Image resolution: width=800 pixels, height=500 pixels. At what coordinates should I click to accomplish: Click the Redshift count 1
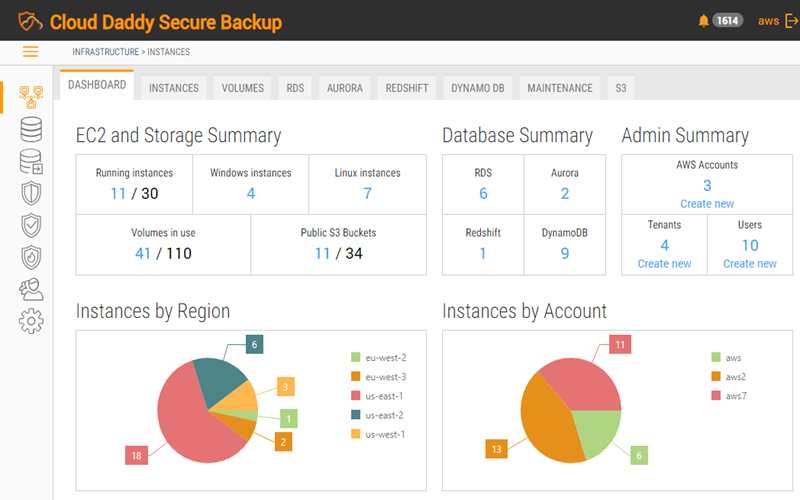(483, 254)
